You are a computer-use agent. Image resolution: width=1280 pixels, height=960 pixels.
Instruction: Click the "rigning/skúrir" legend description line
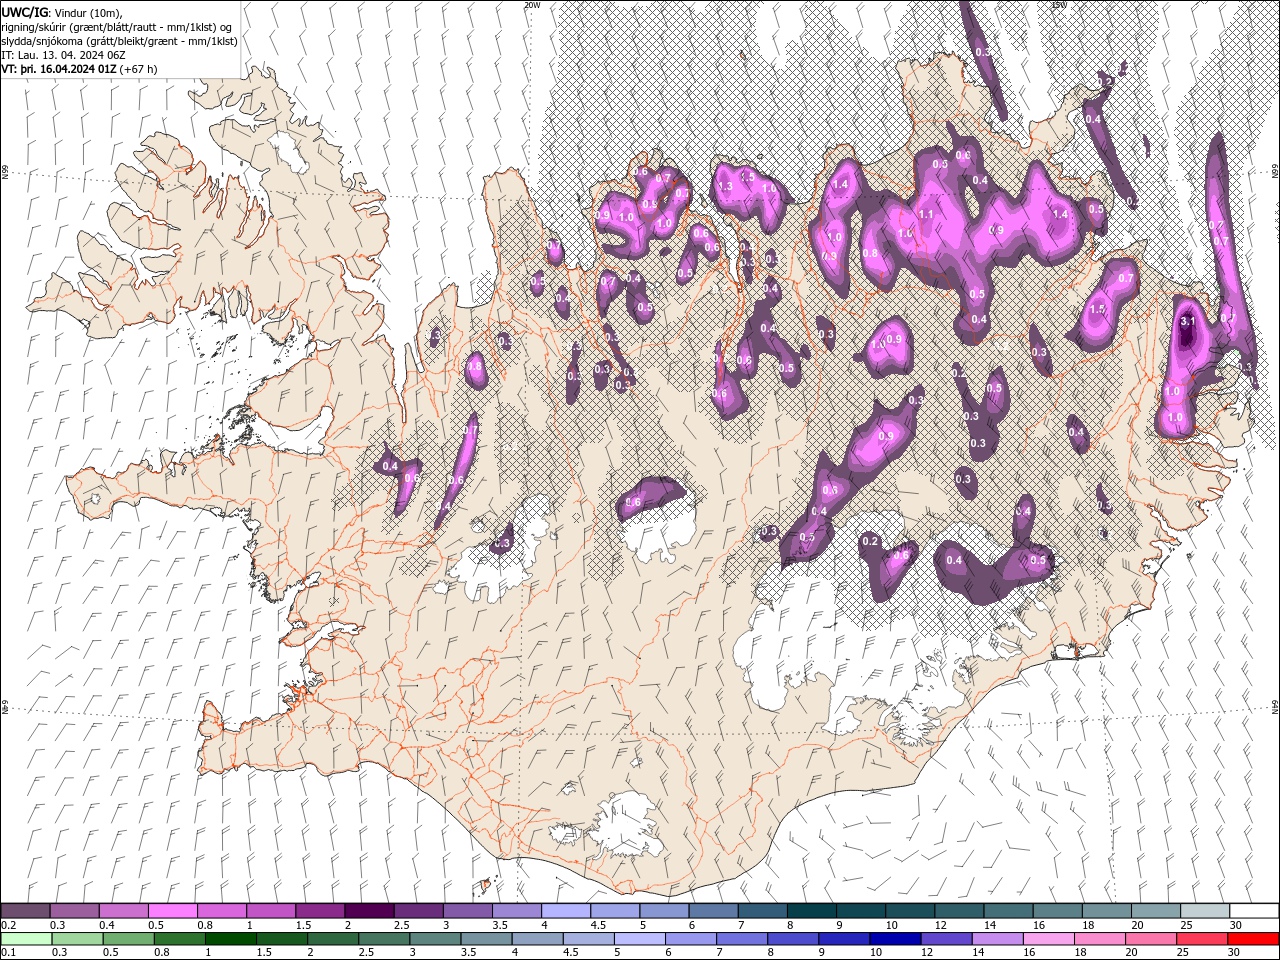117,27
